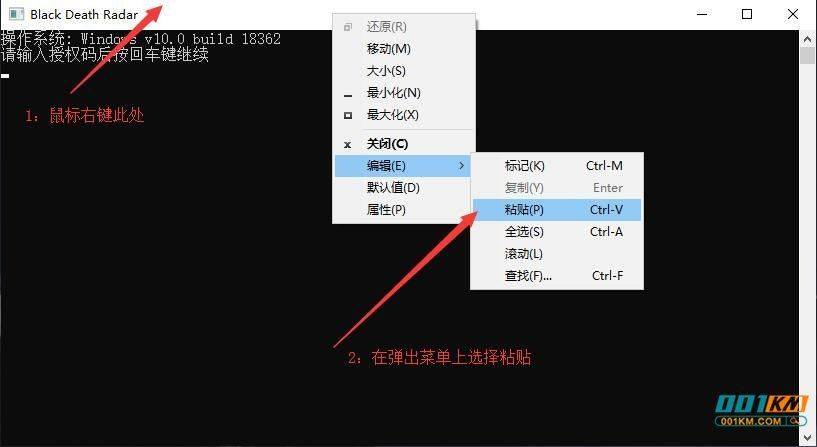Maximize the window from the title bar
The height and width of the screenshot is (447, 817).
[x=747, y=14]
